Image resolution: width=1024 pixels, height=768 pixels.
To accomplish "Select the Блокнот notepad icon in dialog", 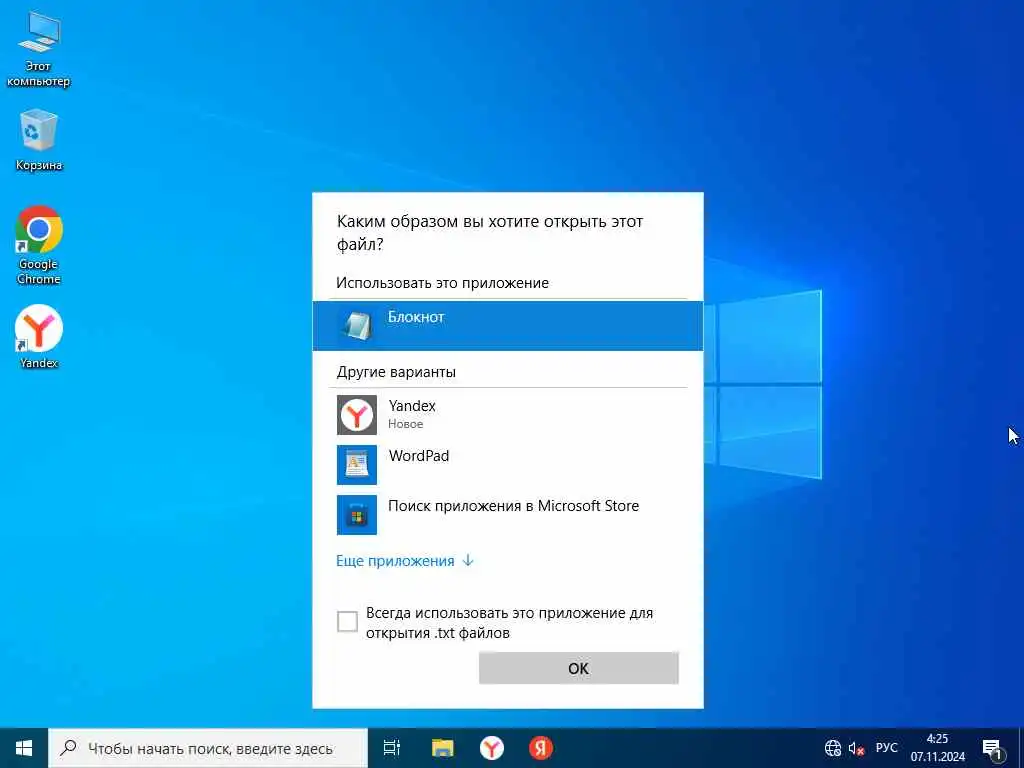I will coord(357,325).
